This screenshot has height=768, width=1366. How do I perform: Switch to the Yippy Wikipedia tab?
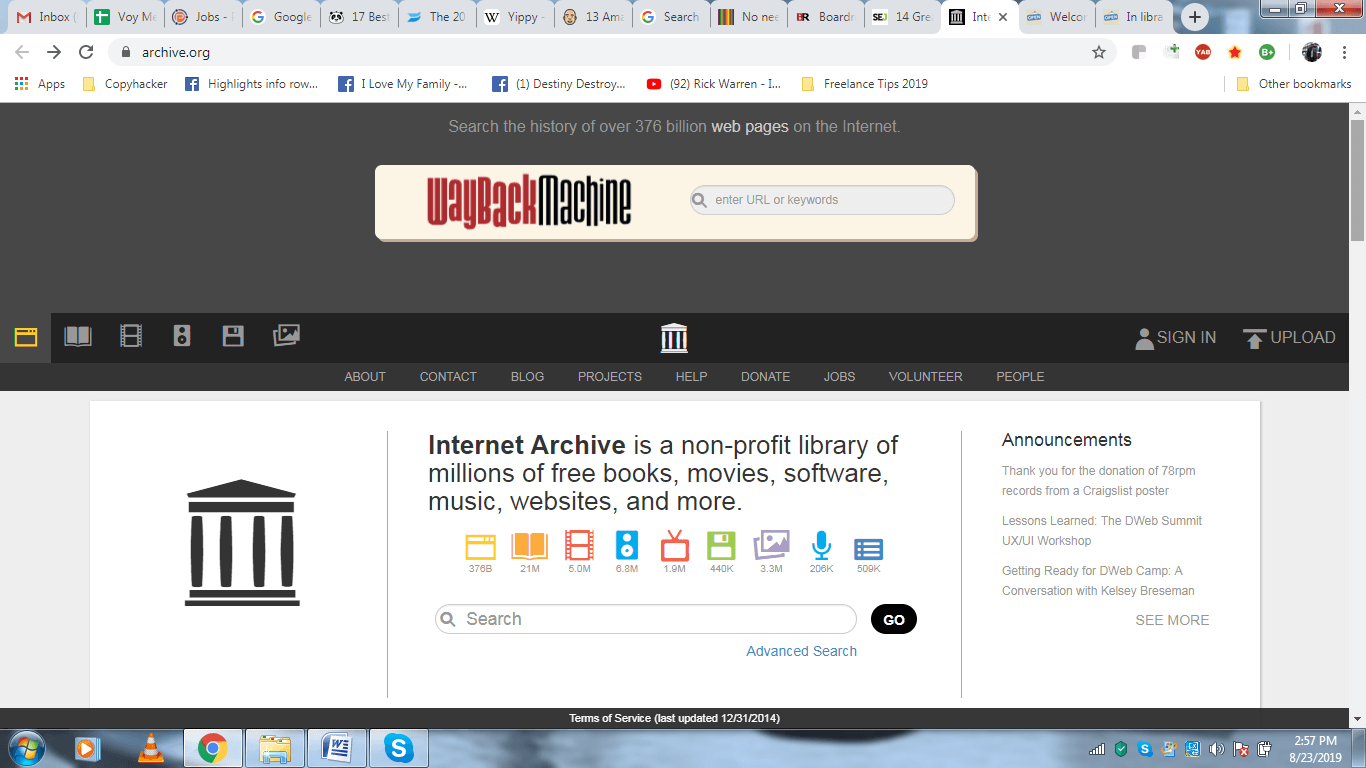516,17
